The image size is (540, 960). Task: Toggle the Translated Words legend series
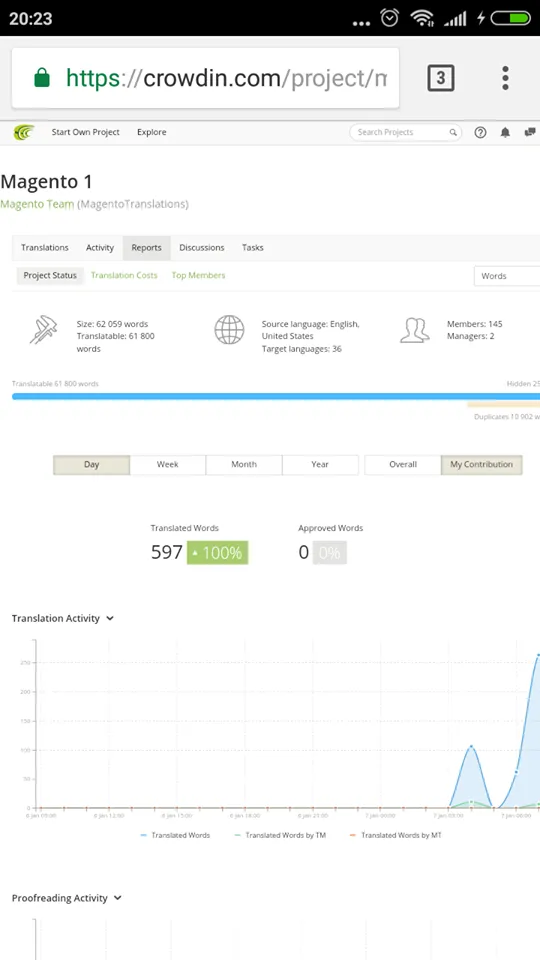pyautogui.click(x=175, y=835)
